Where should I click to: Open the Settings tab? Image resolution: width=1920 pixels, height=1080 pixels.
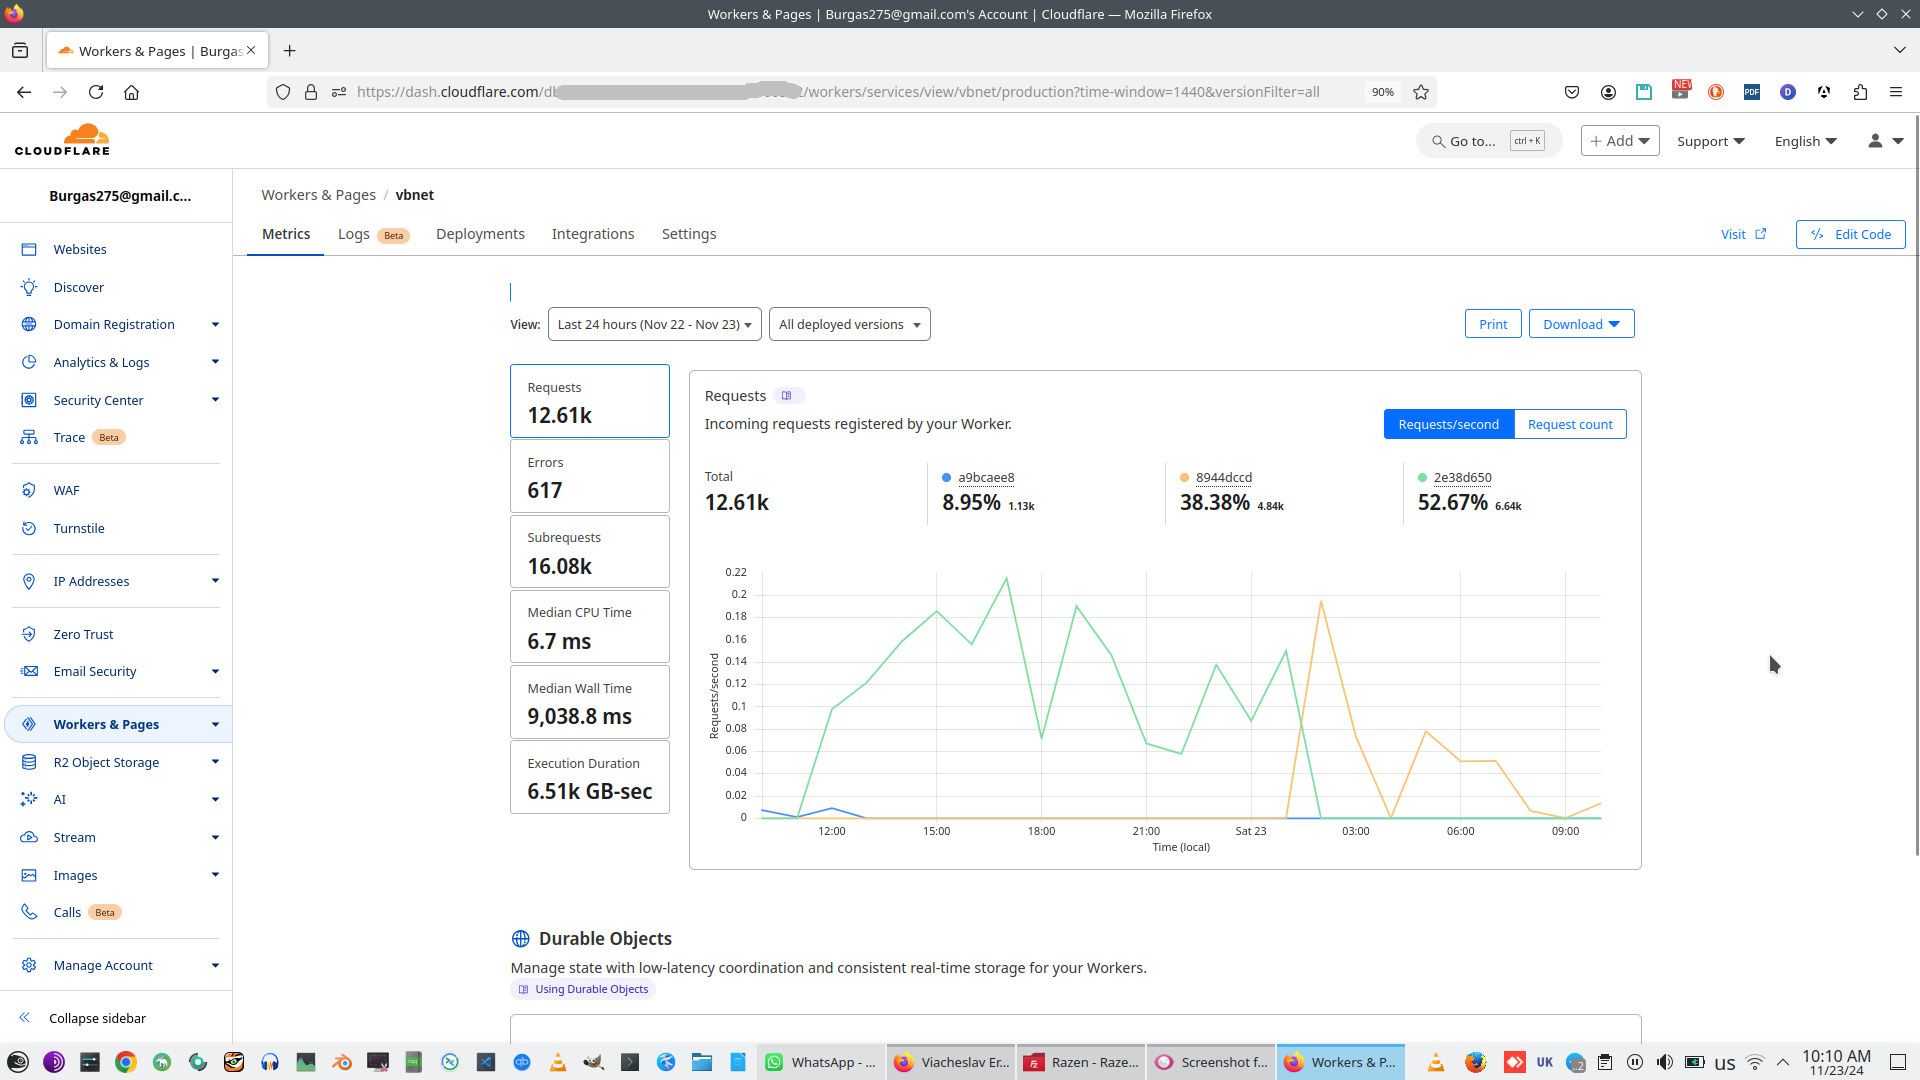pos(688,234)
